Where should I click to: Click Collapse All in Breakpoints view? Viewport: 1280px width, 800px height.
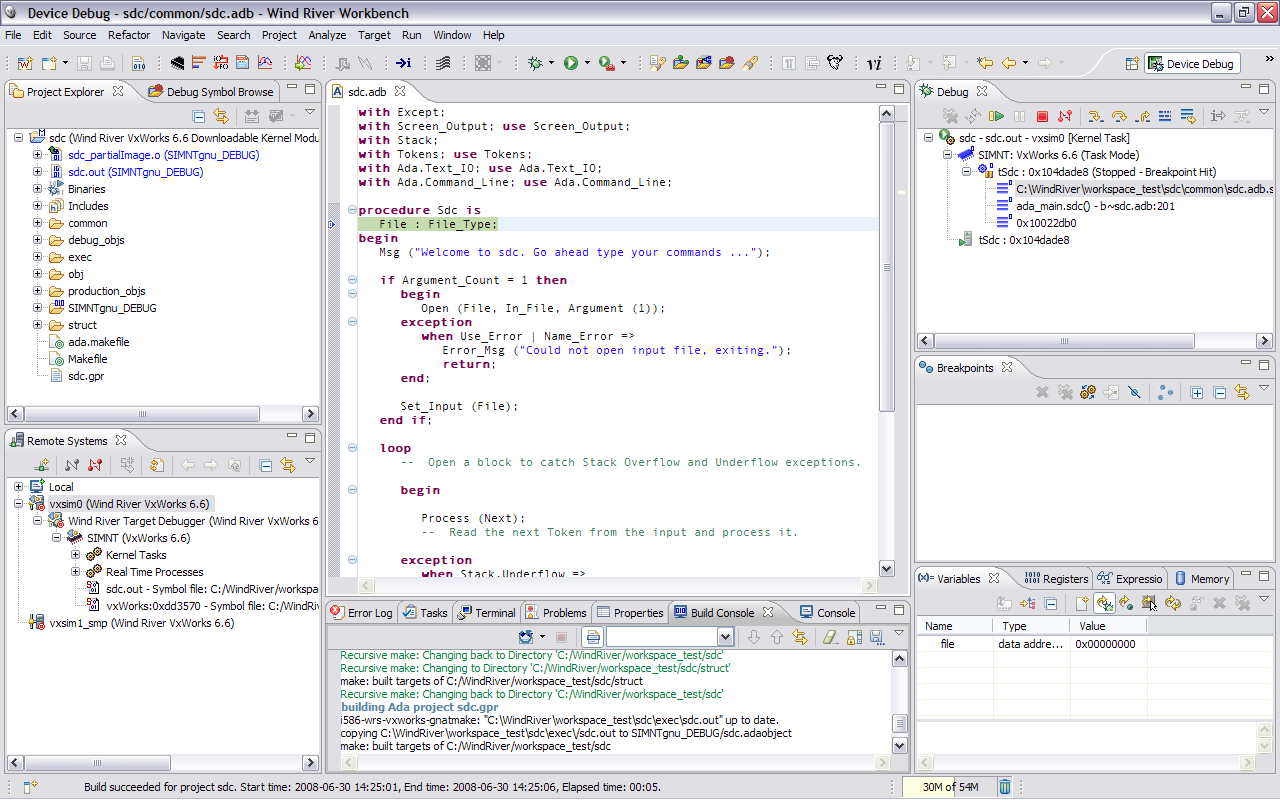point(1219,393)
